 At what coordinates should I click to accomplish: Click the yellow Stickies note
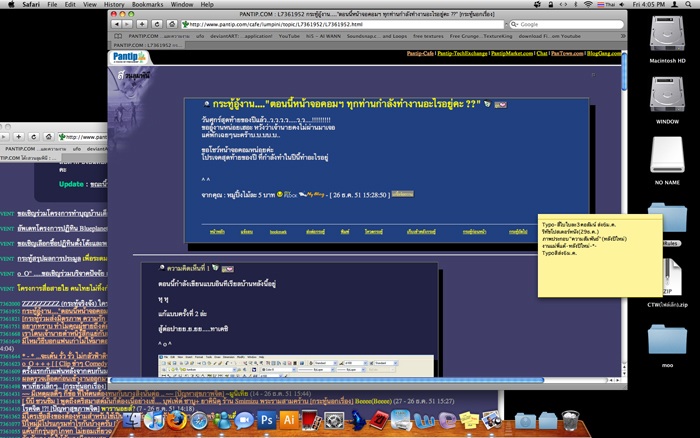[x=600, y=258]
